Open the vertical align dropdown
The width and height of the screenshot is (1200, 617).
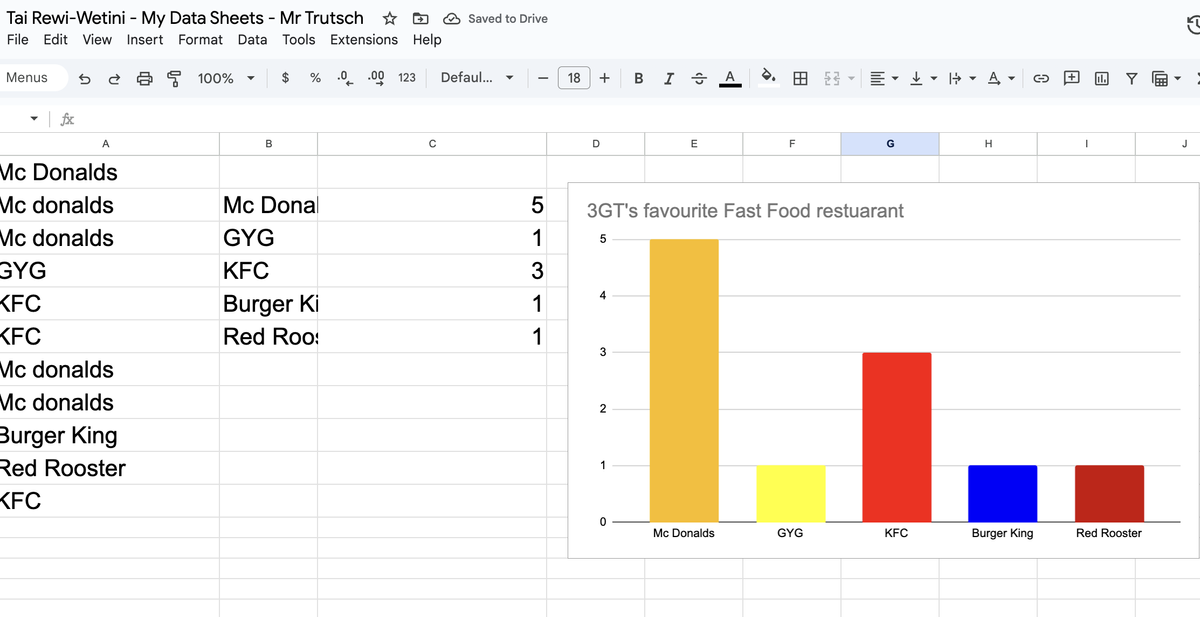pyautogui.click(x=922, y=78)
